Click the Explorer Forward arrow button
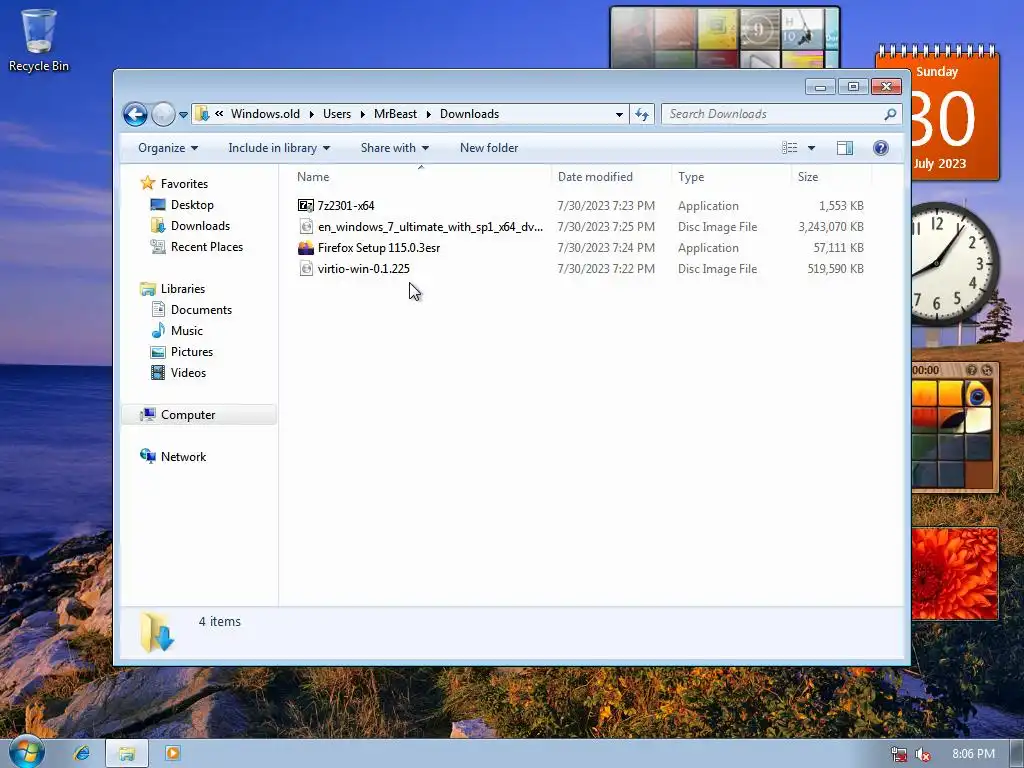 coord(163,114)
